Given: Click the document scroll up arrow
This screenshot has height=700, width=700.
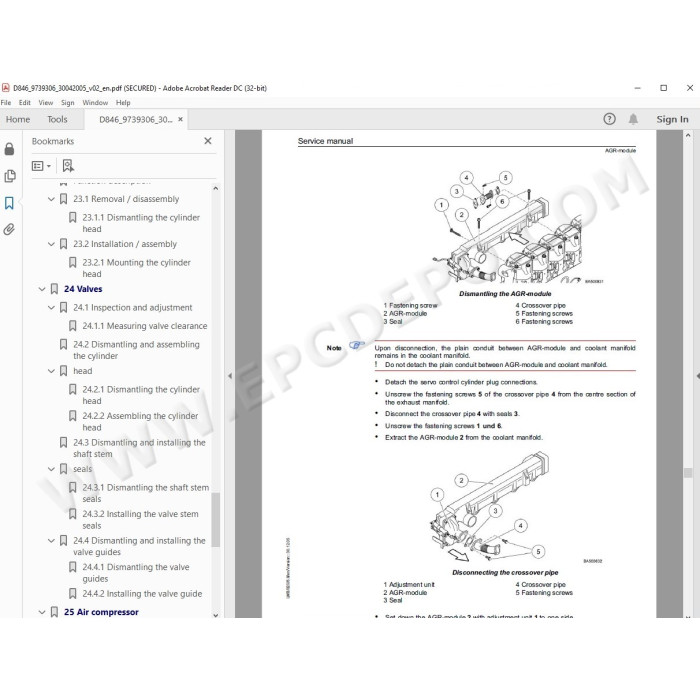Looking at the screenshot, I should [x=688, y=135].
